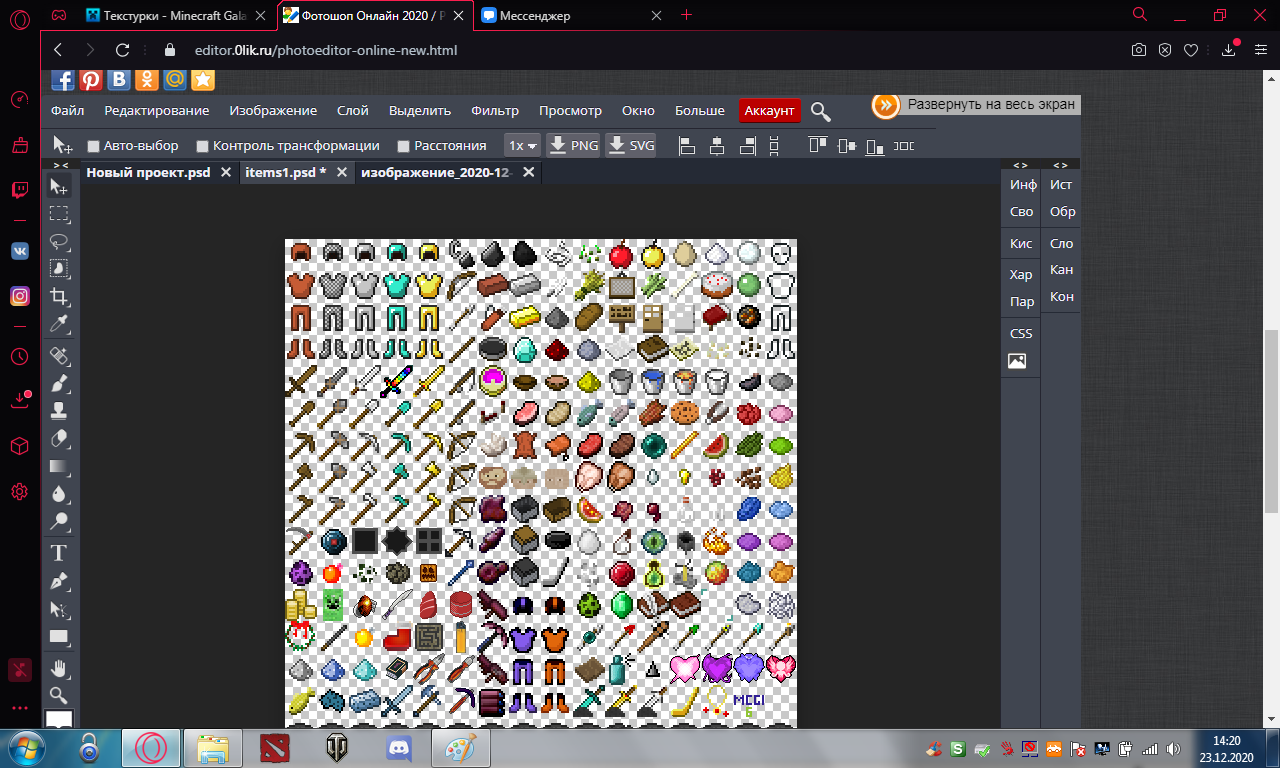This screenshot has width=1280, height=768.
Task: Click the align horizontal centers icon
Action: pos(717,146)
